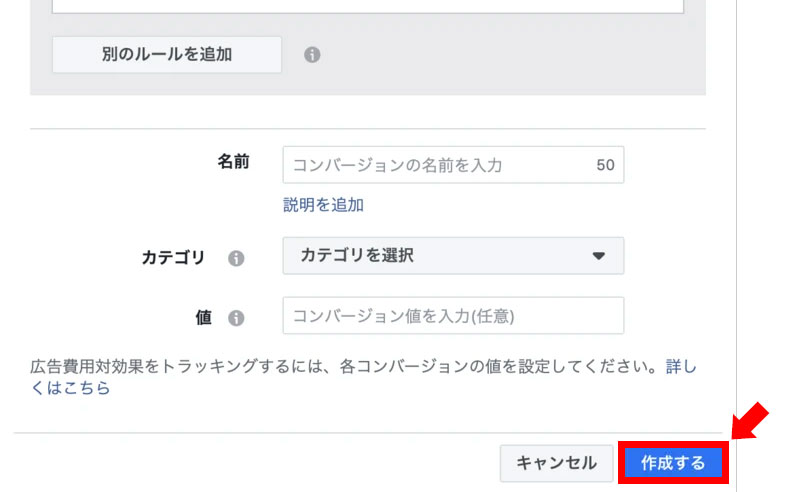800x492 pixels.
Task: Click the info icon next to 値
Action: (x=236, y=318)
